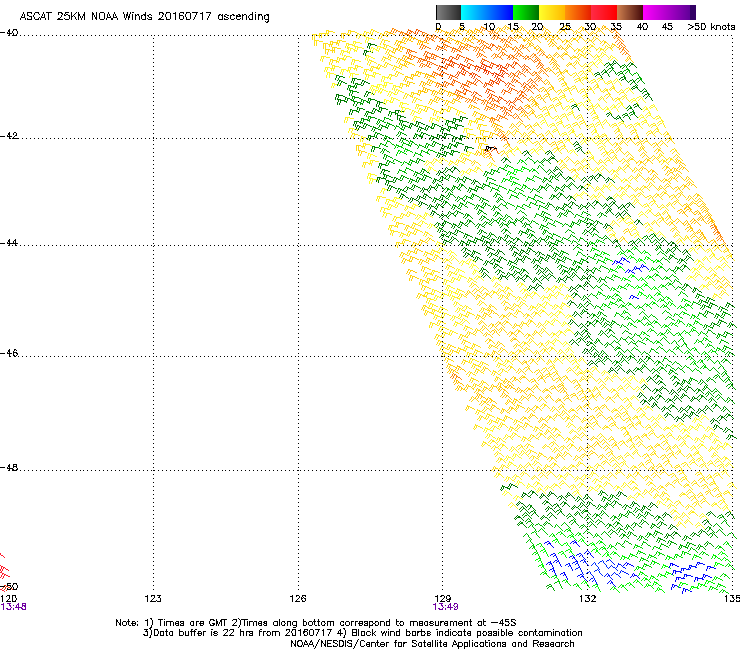Click the black contaminated wind barb near -42

(491, 149)
